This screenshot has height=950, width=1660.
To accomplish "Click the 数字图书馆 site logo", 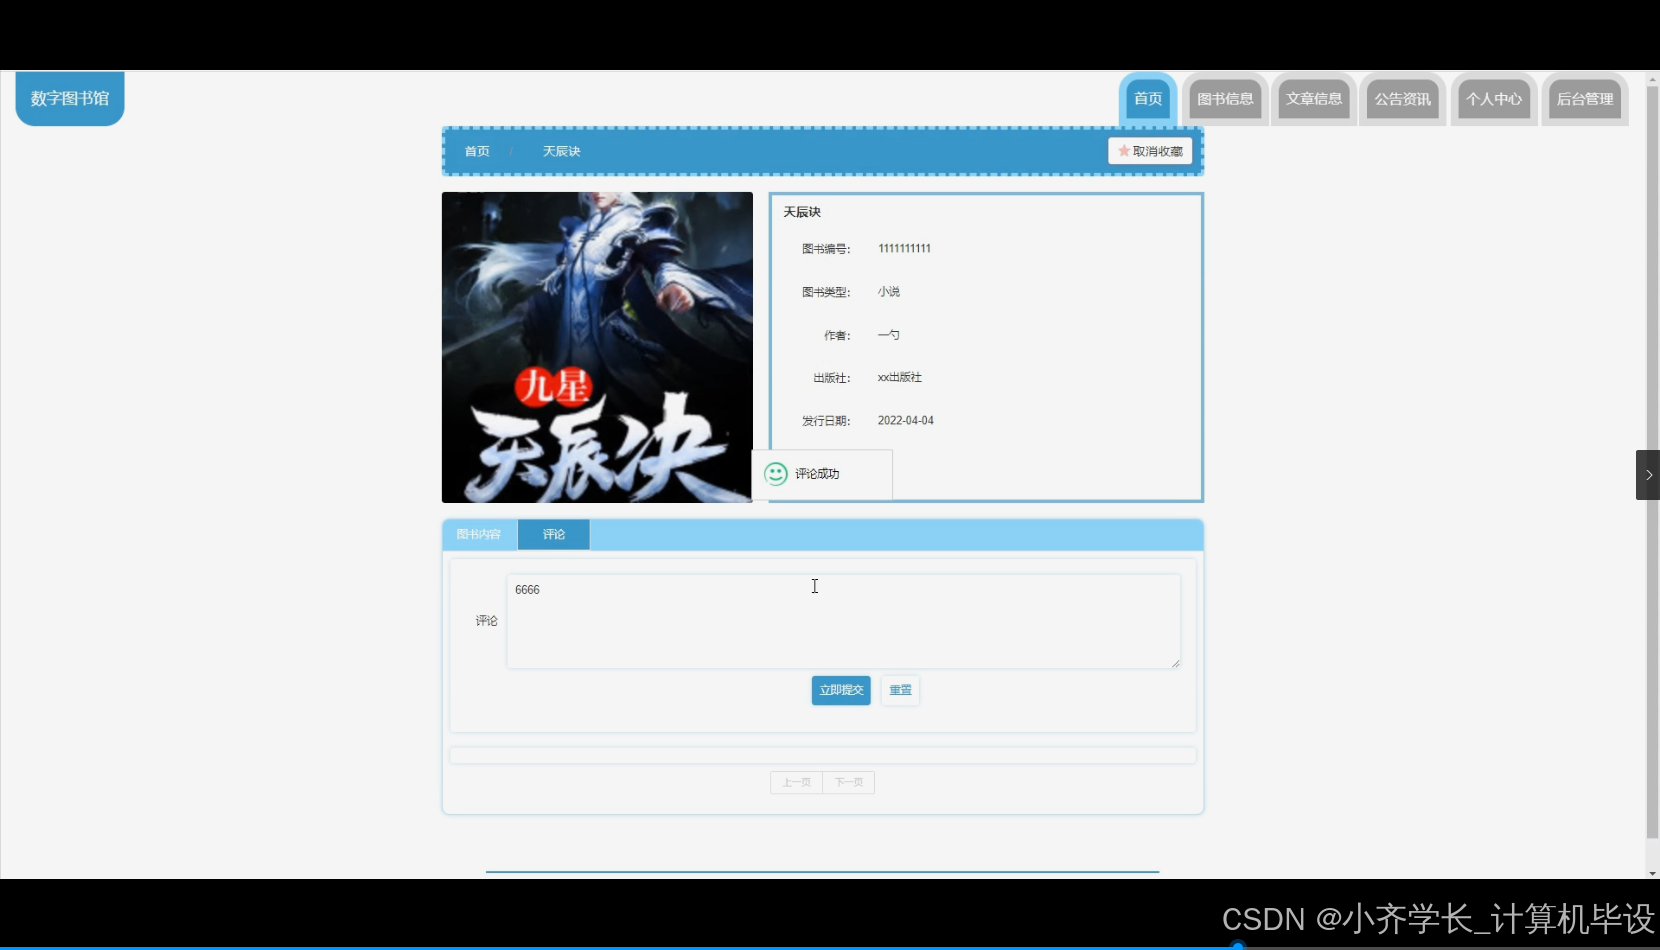I will [x=70, y=98].
